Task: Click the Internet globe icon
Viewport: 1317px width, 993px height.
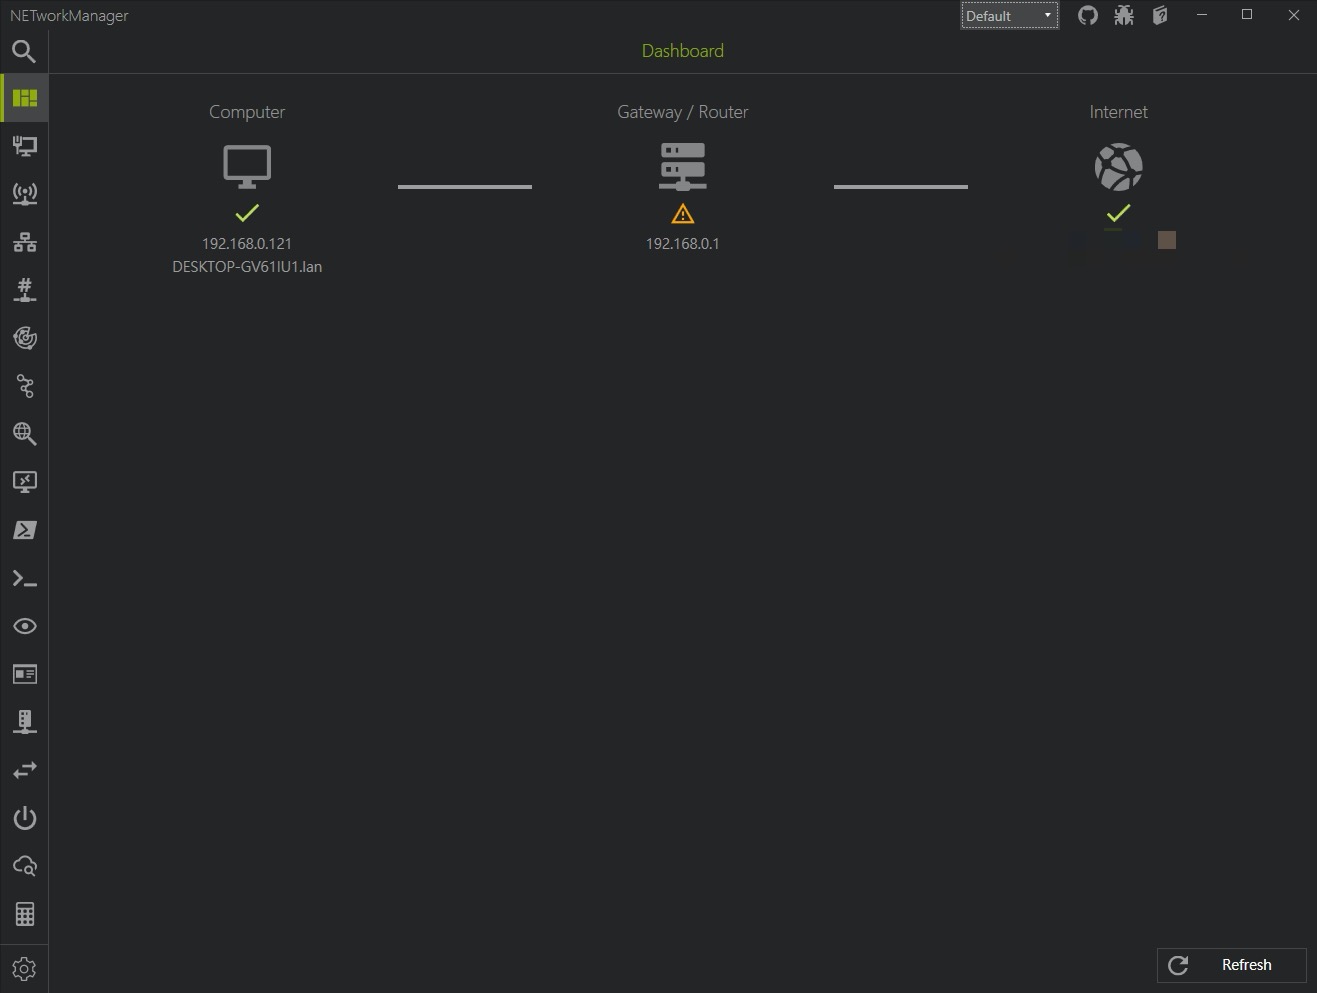Action: point(1119,167)
